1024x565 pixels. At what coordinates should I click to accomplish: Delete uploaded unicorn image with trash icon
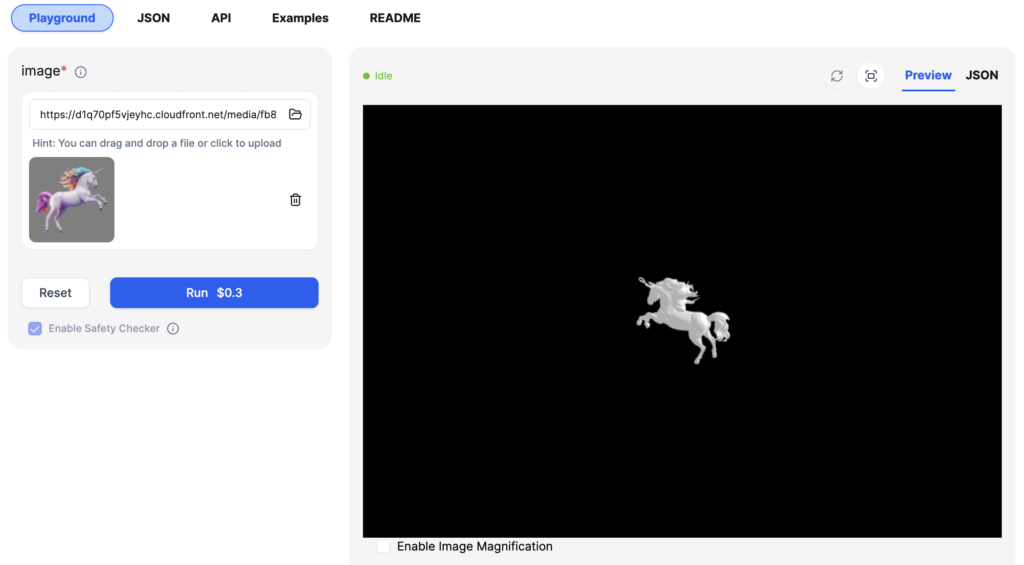(x=295, y=200)
